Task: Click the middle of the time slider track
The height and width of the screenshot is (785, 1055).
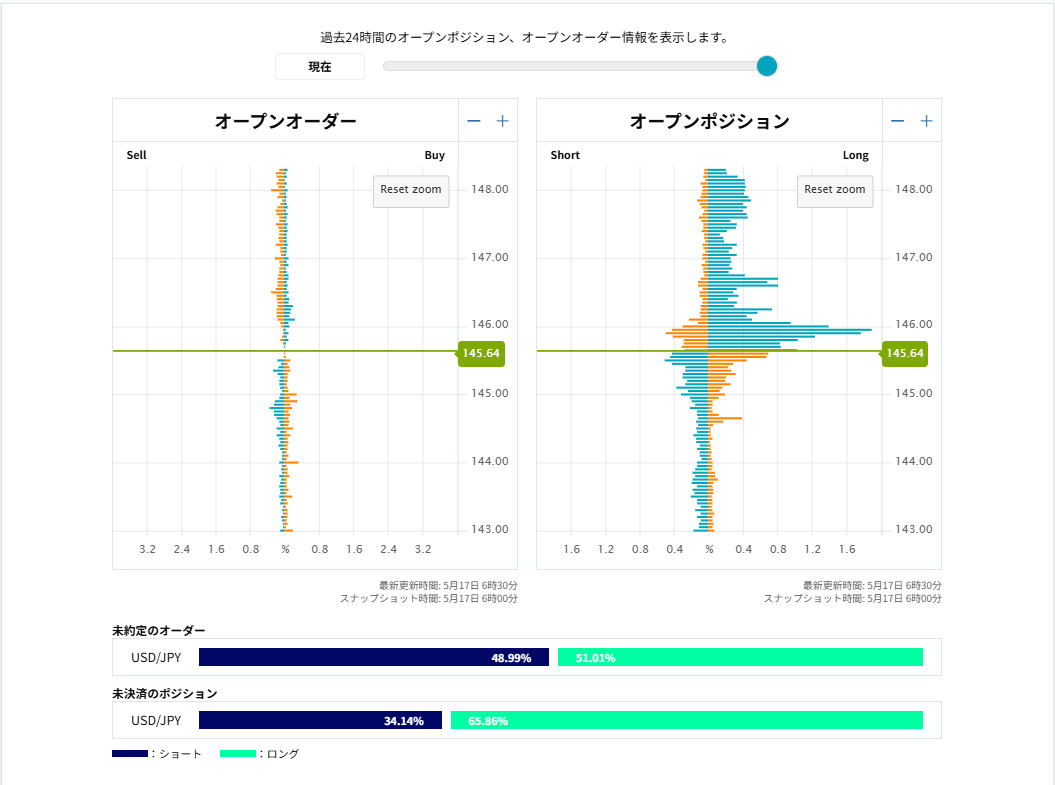Action: (x=575, y=66)
